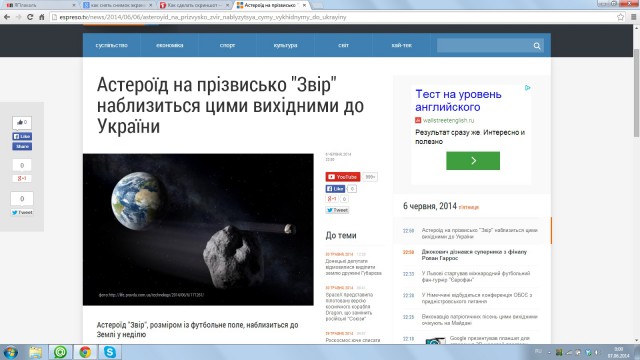Open the second До теми article about Dragon spacecraft

click(349, 306)
